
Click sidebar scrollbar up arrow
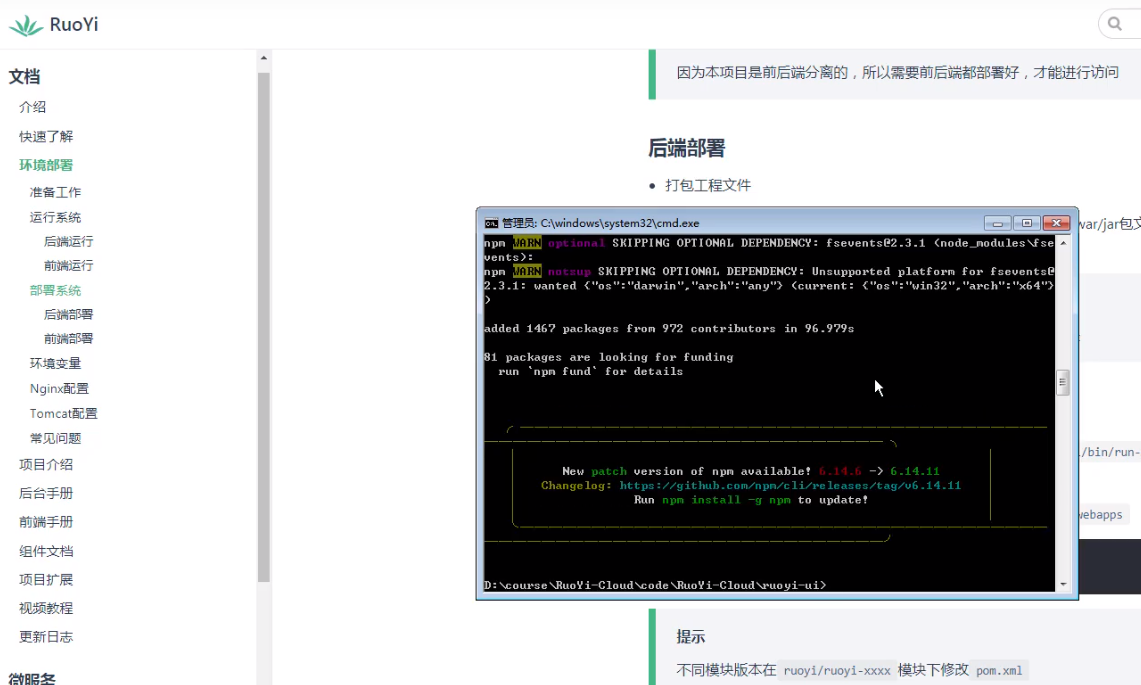tap(263, 58)
